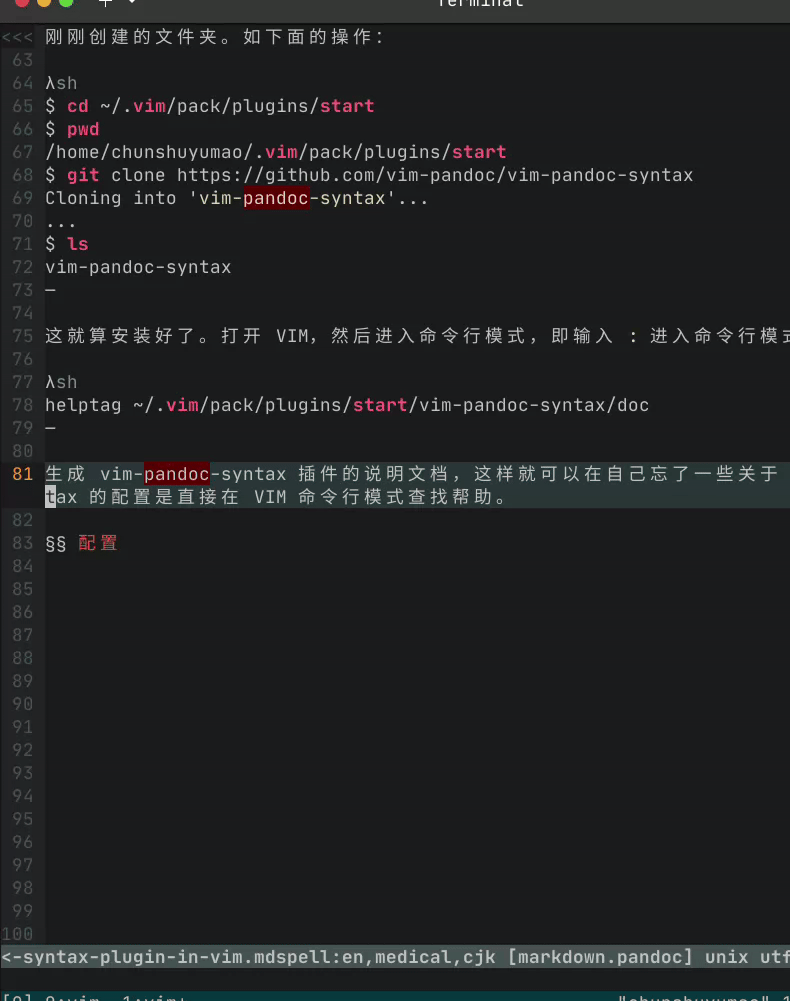
Task: Click the 'ls' command on line 71
Action: pyautogui.click(x=77, y=244)
